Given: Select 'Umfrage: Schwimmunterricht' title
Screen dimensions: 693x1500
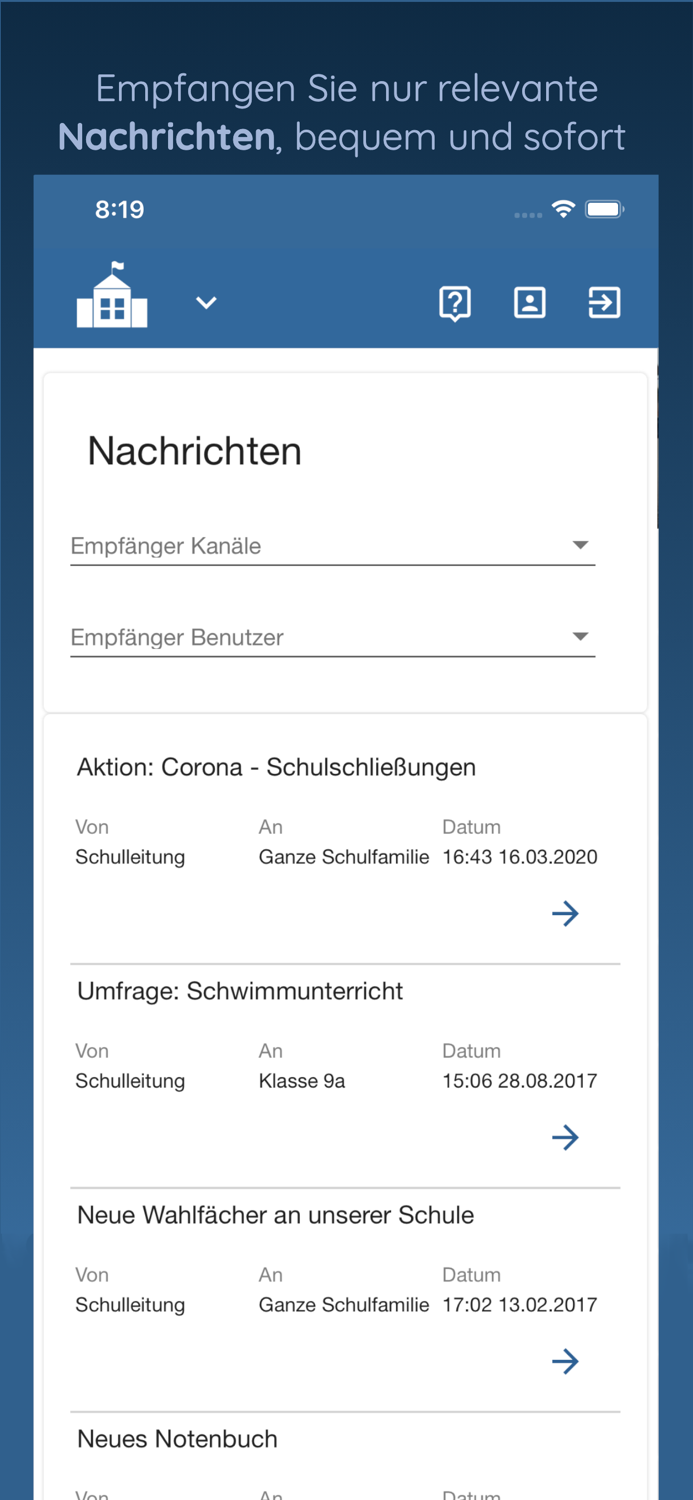Looking at the screenshot, I should [x=240, y=991].
